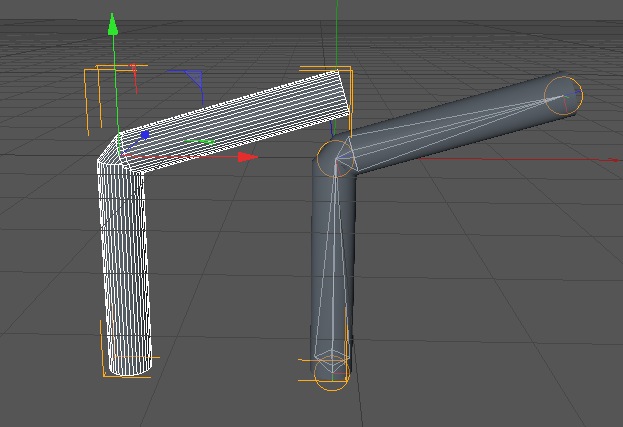Image resolution: width=623 pixels, height=427 pixels.
Task: Select the wireframe cylinder's angled upper arm
Action: click(x=234, y=119)
